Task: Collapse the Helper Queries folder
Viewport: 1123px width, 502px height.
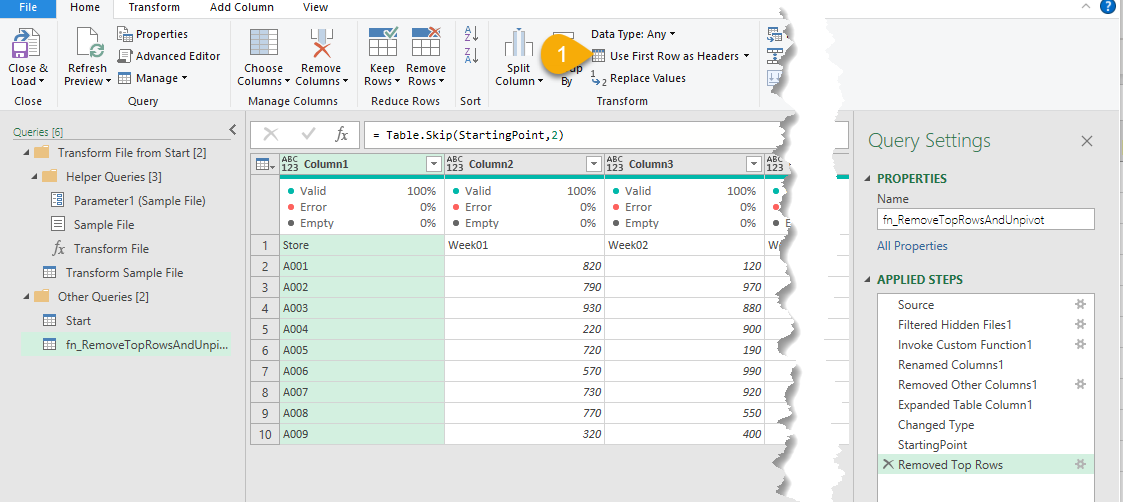Action: pos(32,176)
